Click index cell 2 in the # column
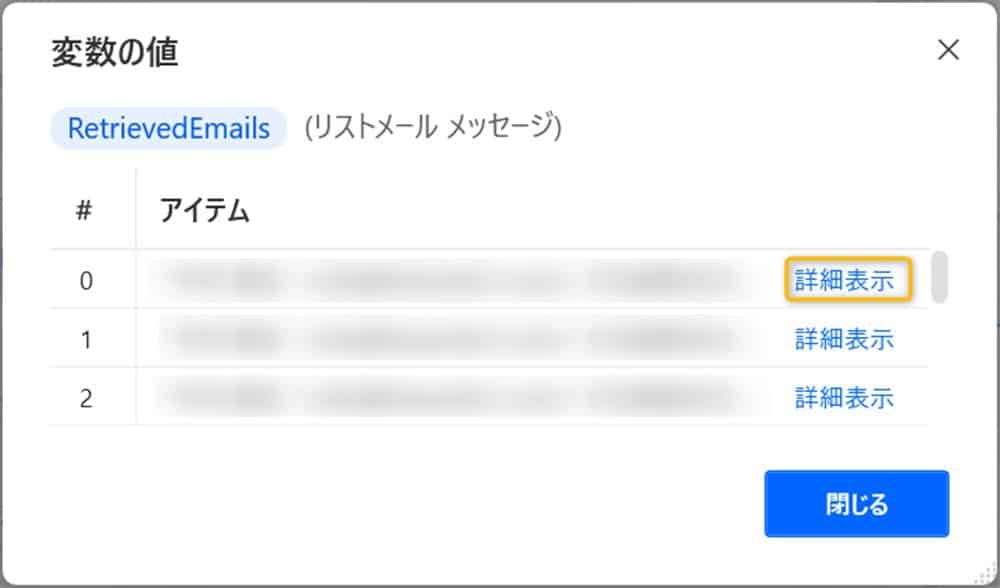 pos(86,398)
